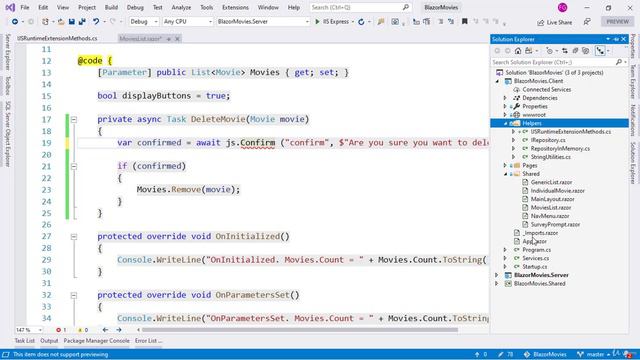This screenshot has width=640, height=360.
Task: Click Show All Files icon in Solution Explorer
Action: [586, 51]
